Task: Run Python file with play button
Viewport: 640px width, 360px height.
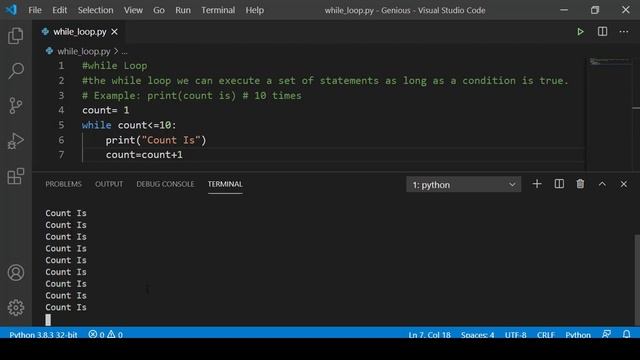Action: 580,32
